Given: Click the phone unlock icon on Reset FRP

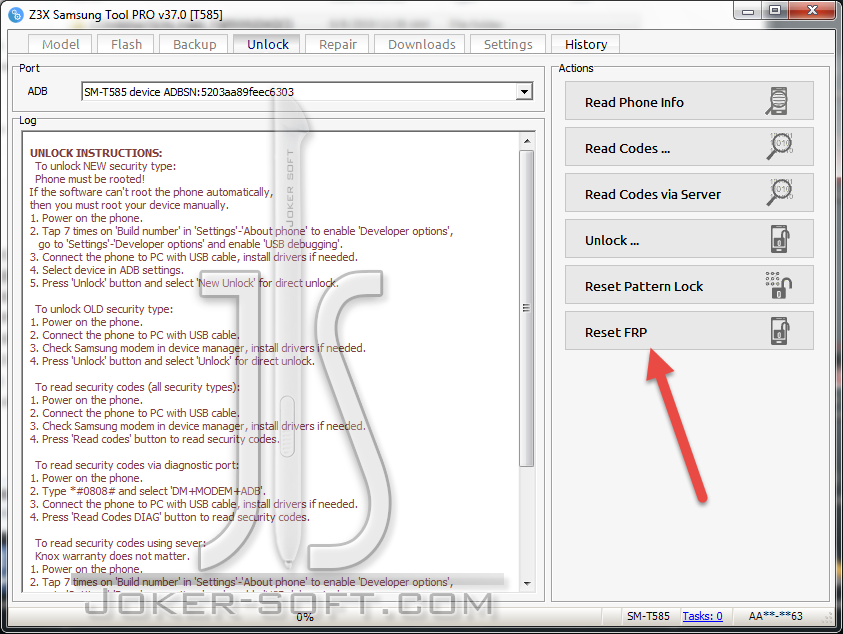Looking at the screenshot, I should click(780, 331).
